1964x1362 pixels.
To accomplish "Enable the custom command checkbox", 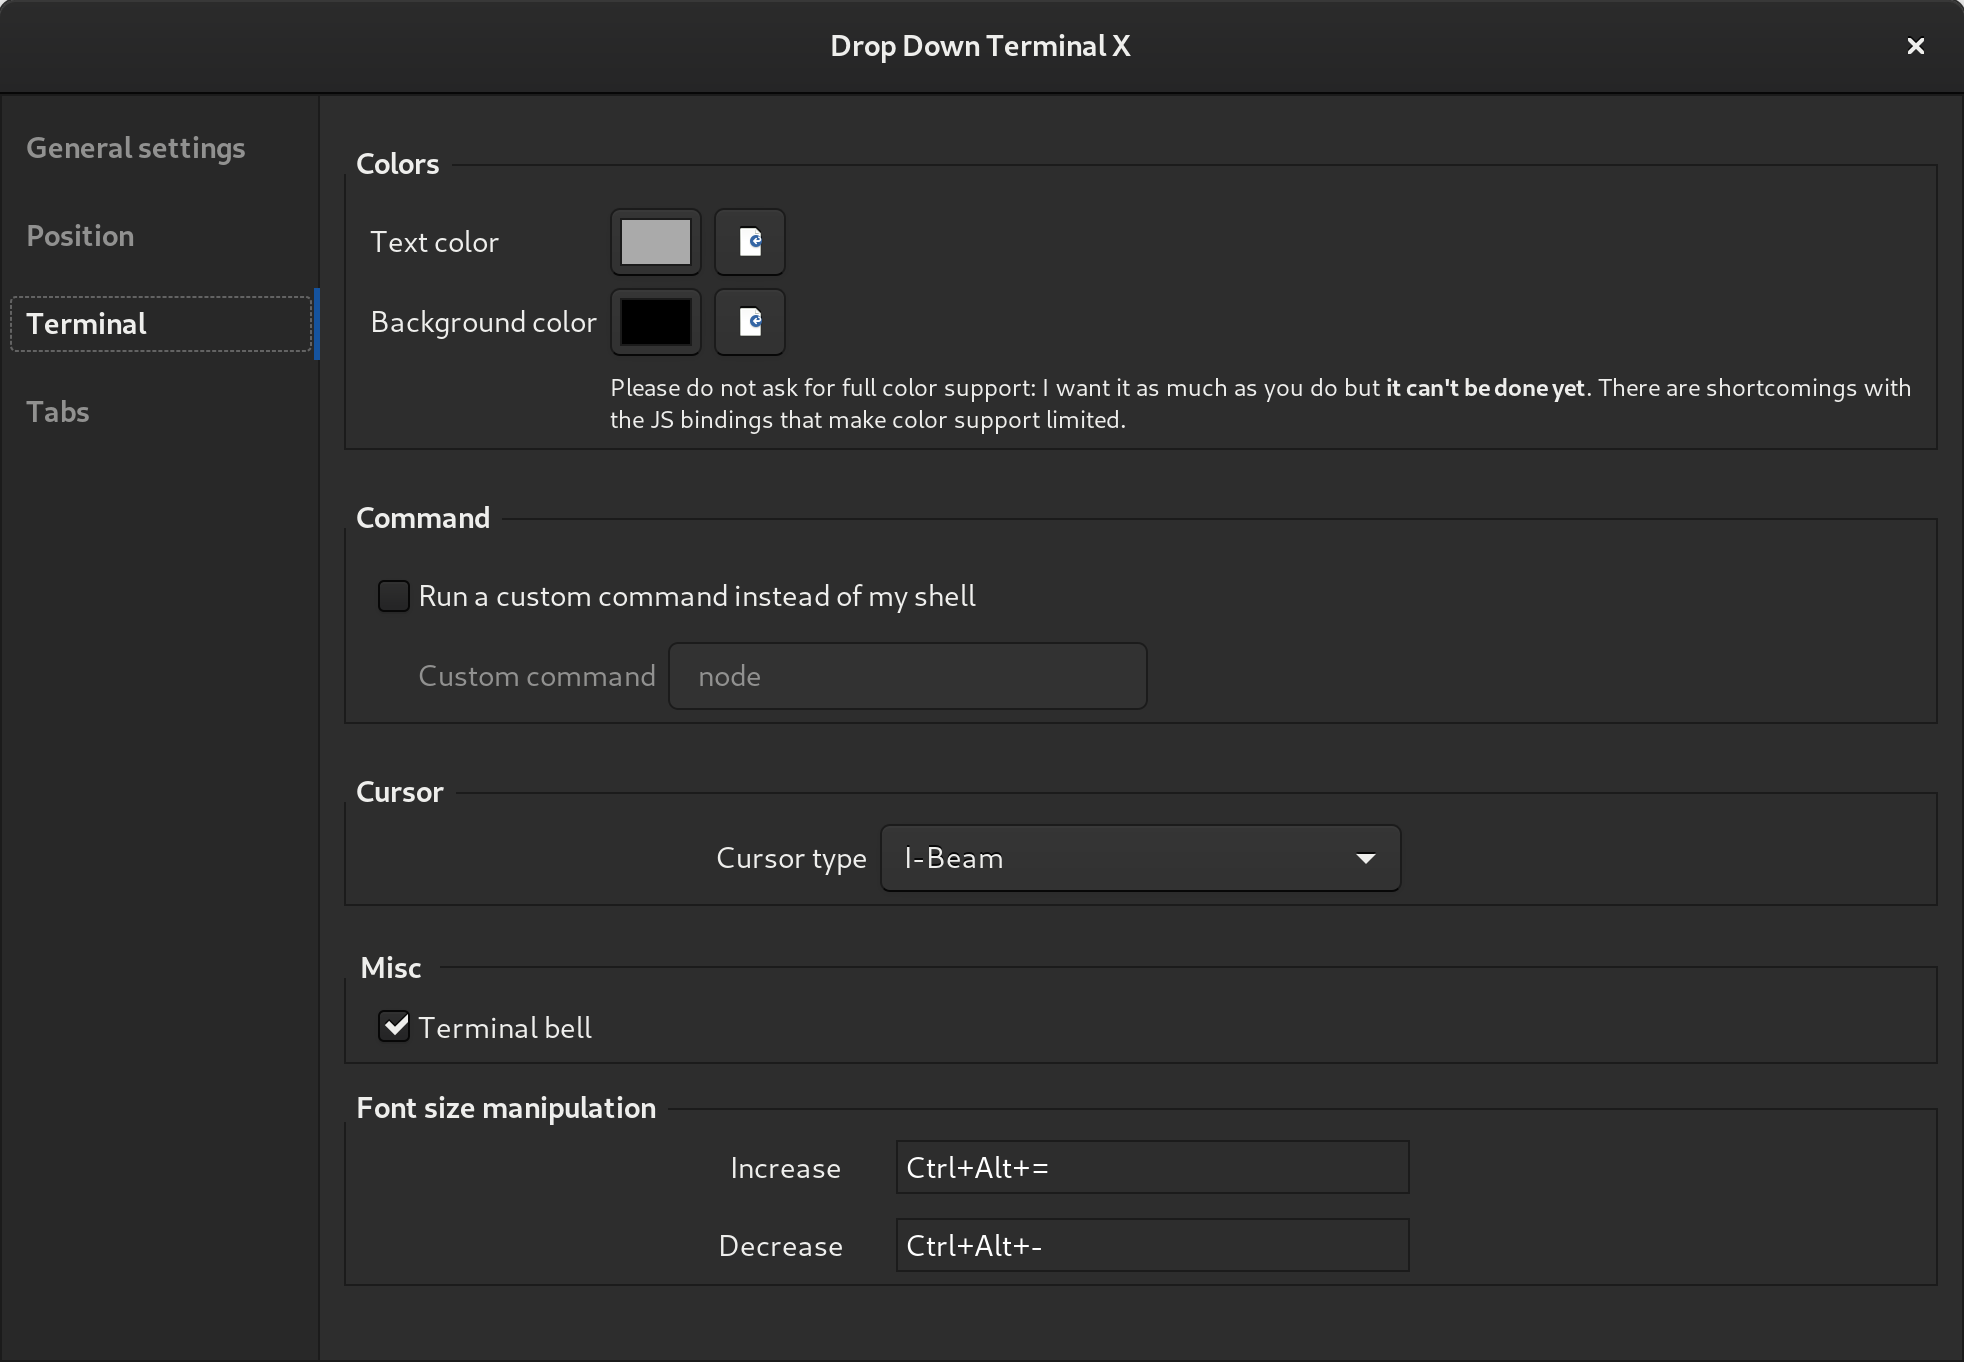I will 394,596.
